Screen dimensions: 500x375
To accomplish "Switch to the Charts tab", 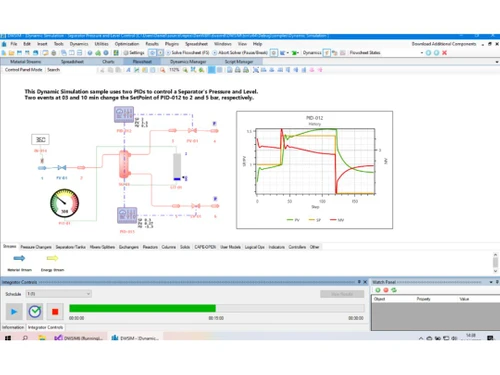I will tap(108, 62).
